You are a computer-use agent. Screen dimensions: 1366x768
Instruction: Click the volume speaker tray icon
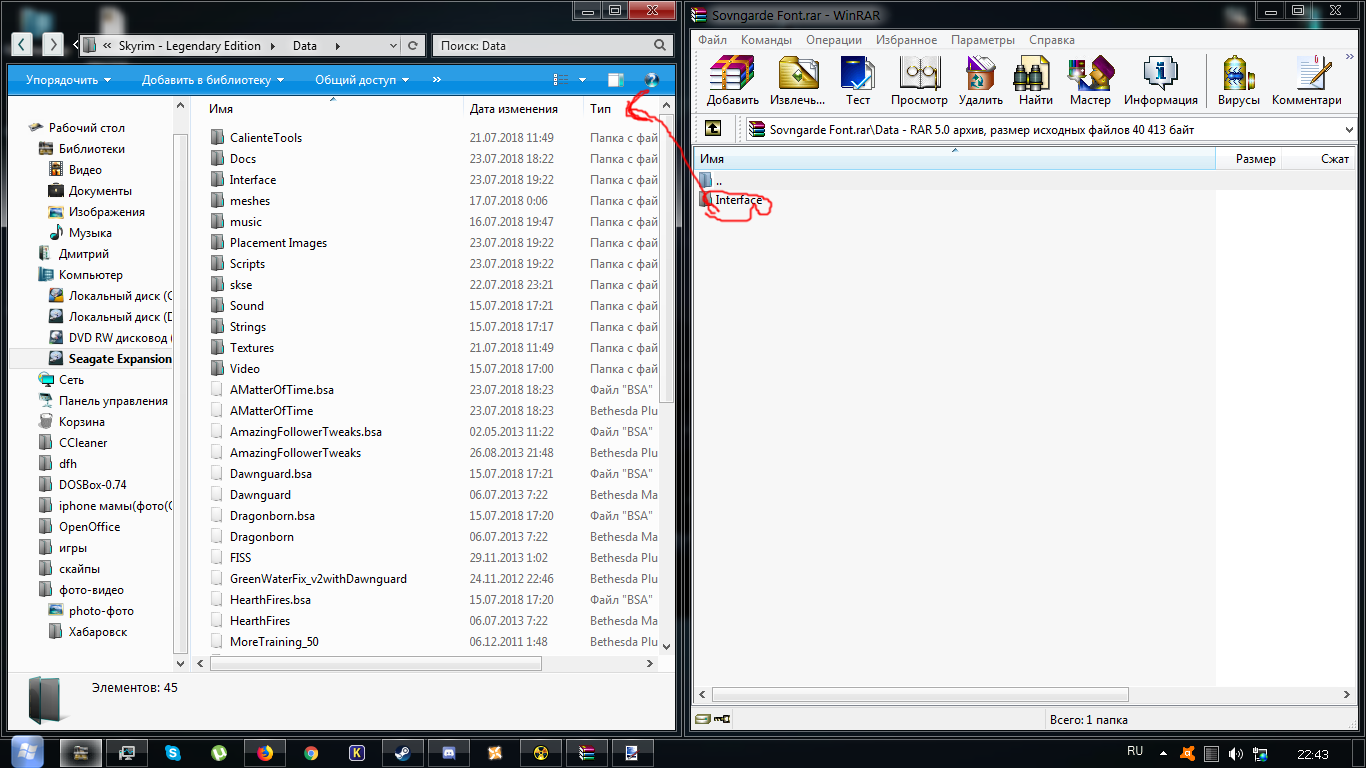[1235, 753]
